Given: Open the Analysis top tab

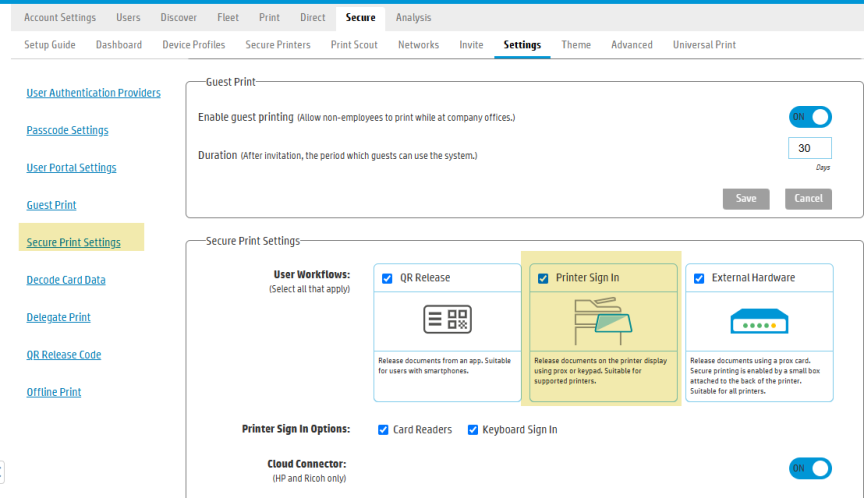Looking at the screenshot, I should [x=413, y=18].
